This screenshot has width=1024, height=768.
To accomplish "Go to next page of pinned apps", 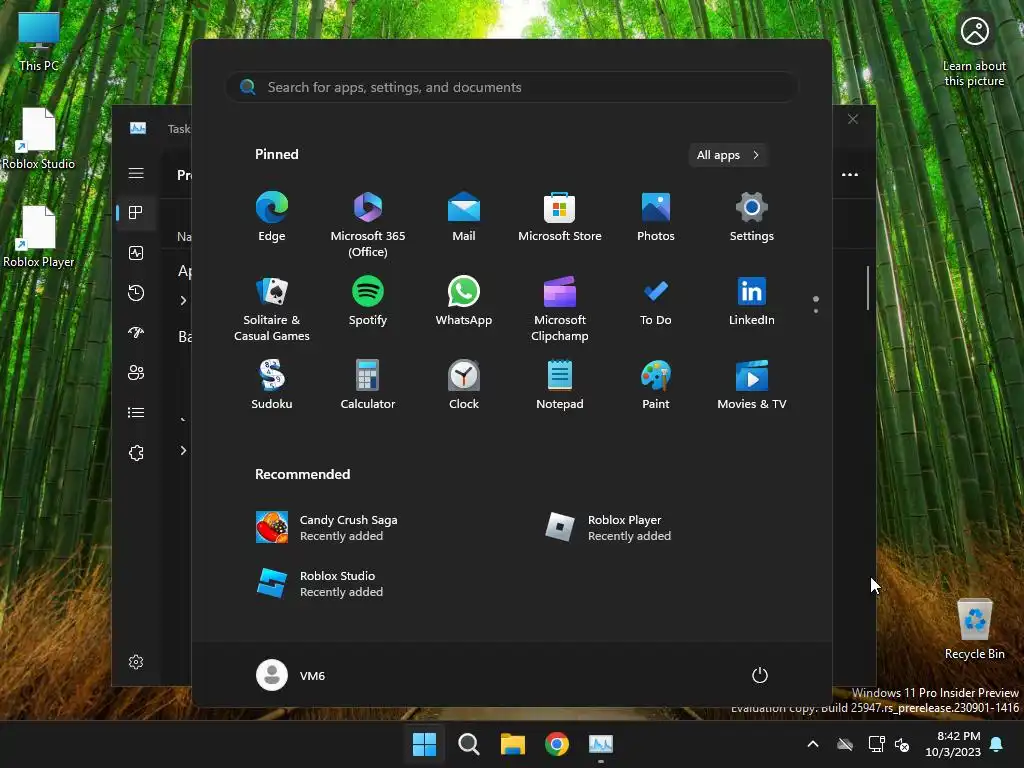I will pos(816,311).
